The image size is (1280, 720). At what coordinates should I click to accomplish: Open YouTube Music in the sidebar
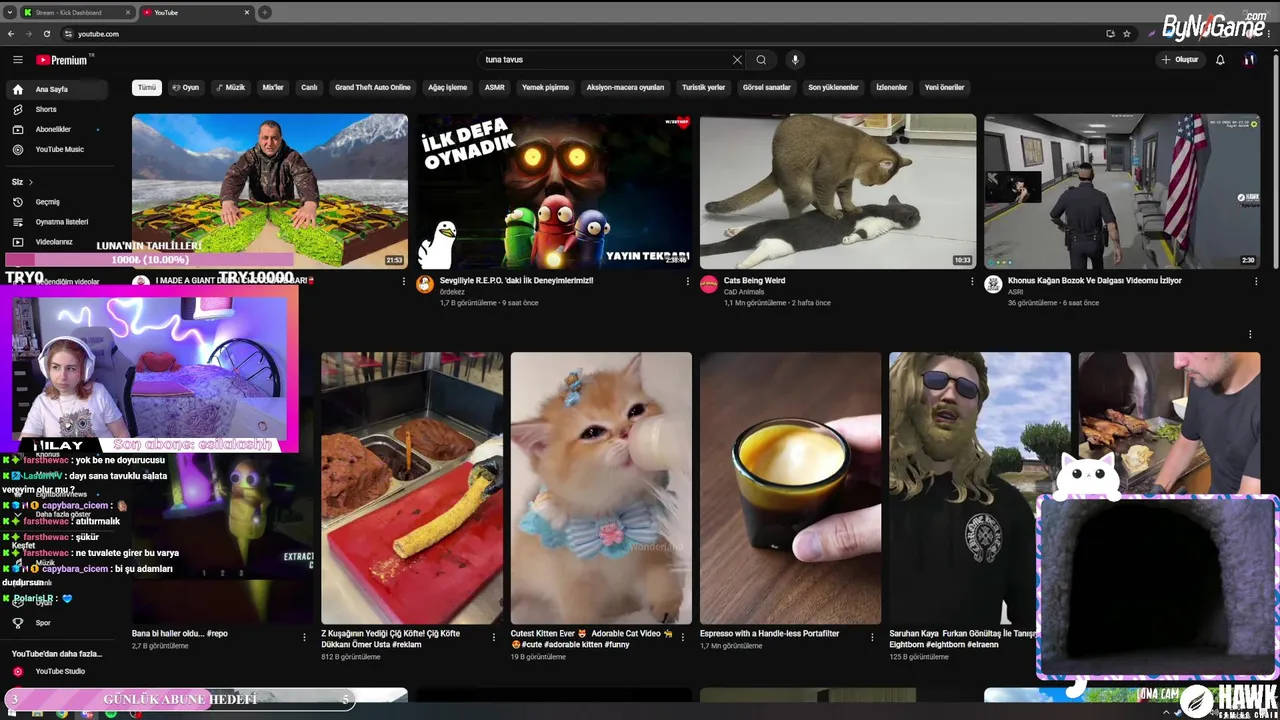point(56,149)
